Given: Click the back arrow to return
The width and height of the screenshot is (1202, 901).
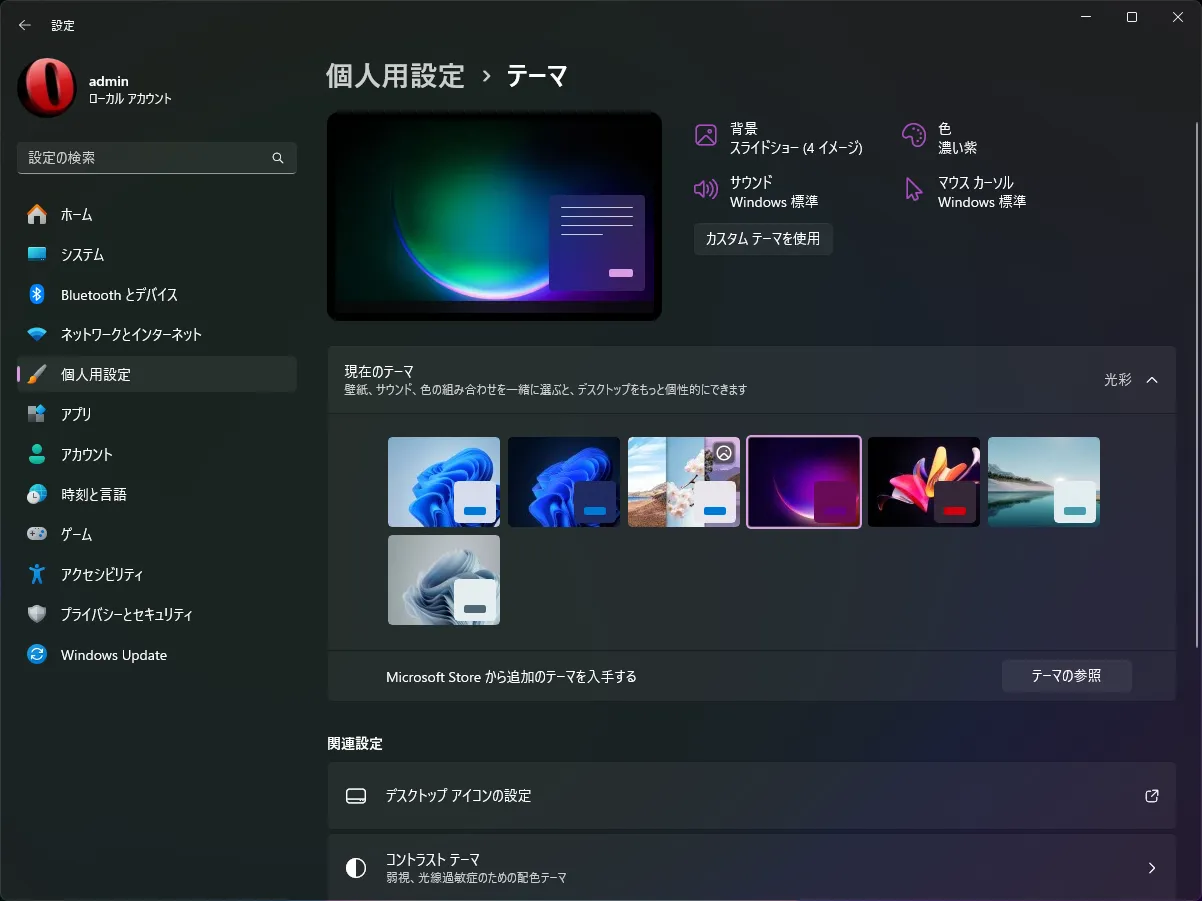Looking at the screenshot, I should tap(24, 25).
